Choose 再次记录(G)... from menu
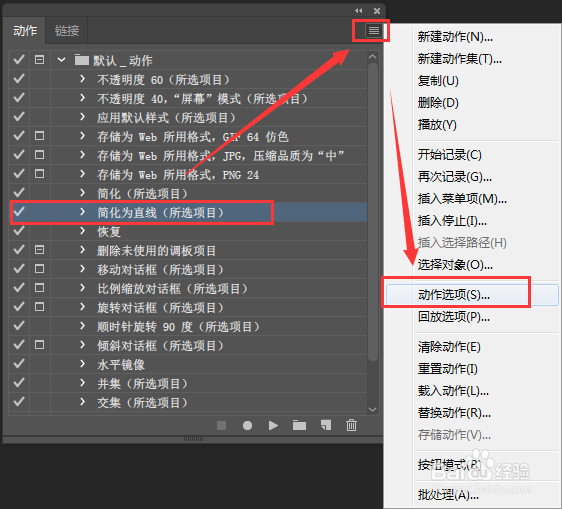This screenshot has width=562, height=509. point(454,177)
